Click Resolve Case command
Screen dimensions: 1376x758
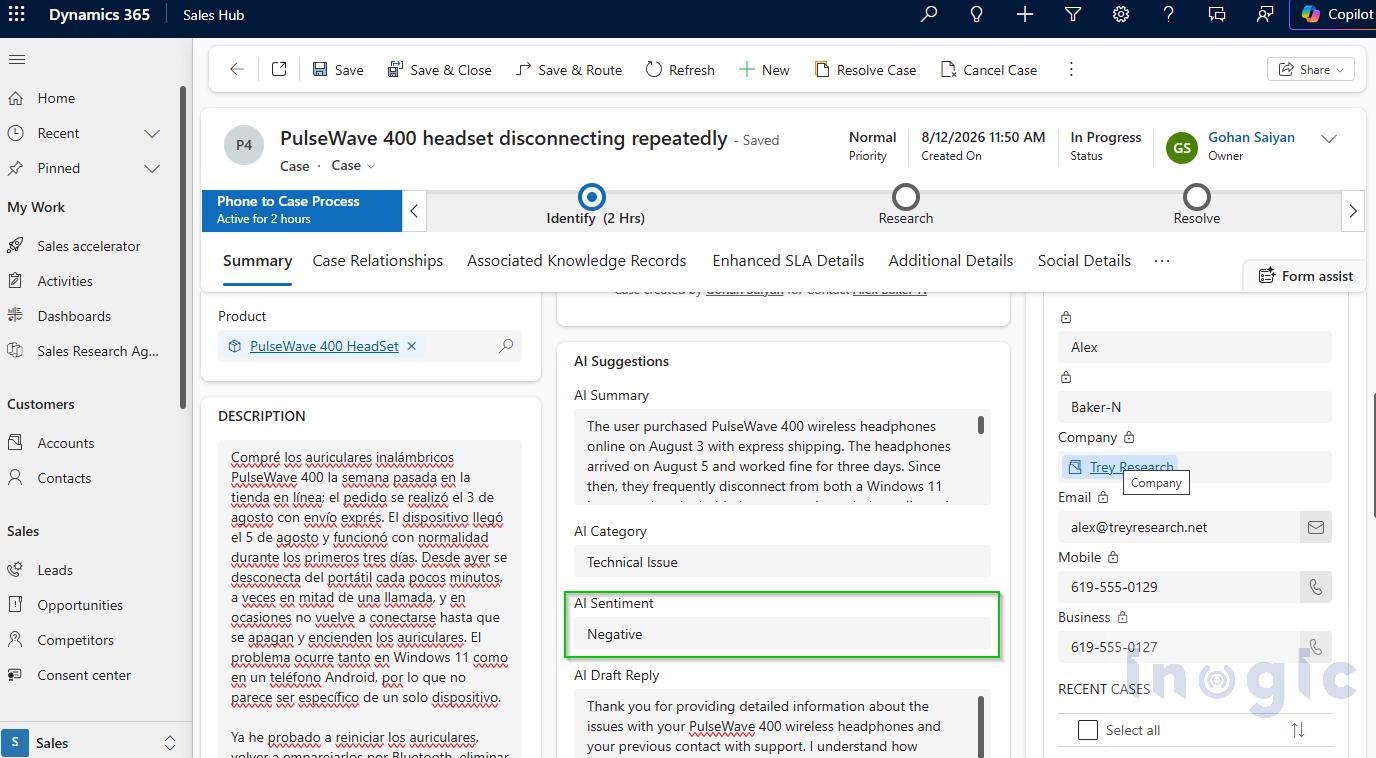coord(866,70)
